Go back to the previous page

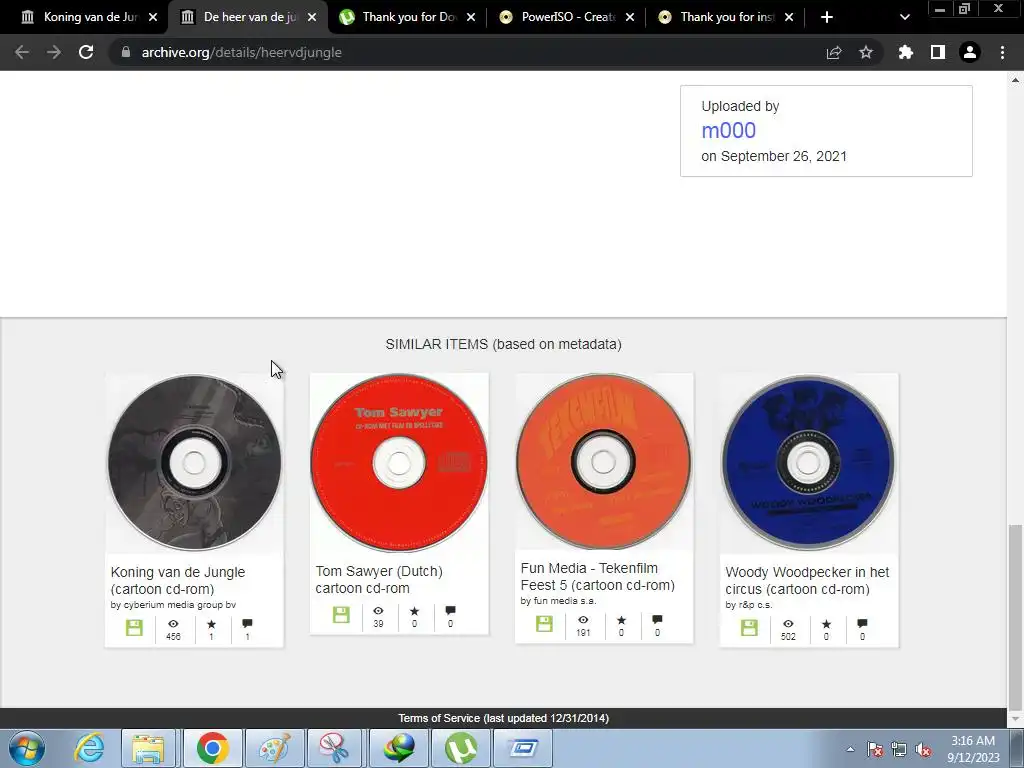point(22,52)
